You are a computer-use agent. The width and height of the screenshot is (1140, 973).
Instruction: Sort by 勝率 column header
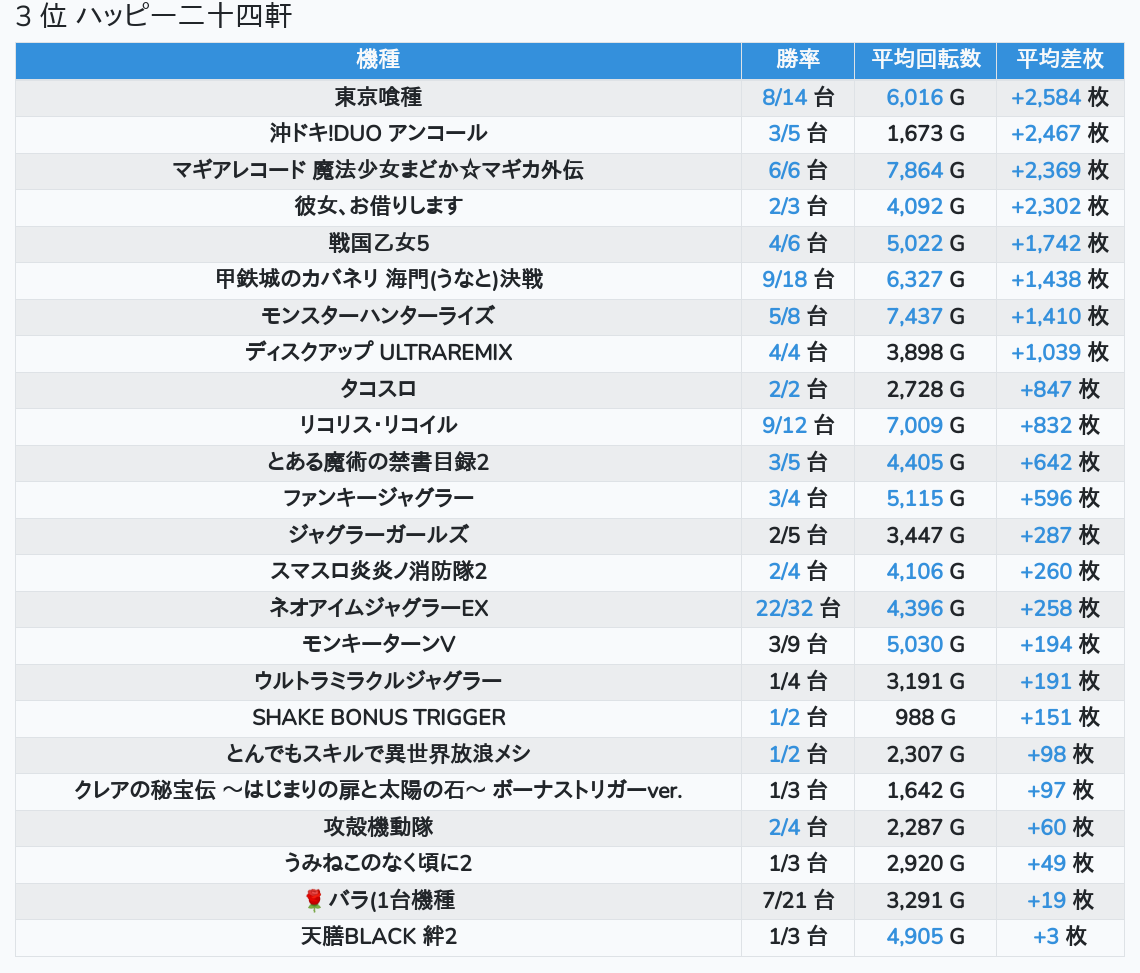tap(798, 60)
